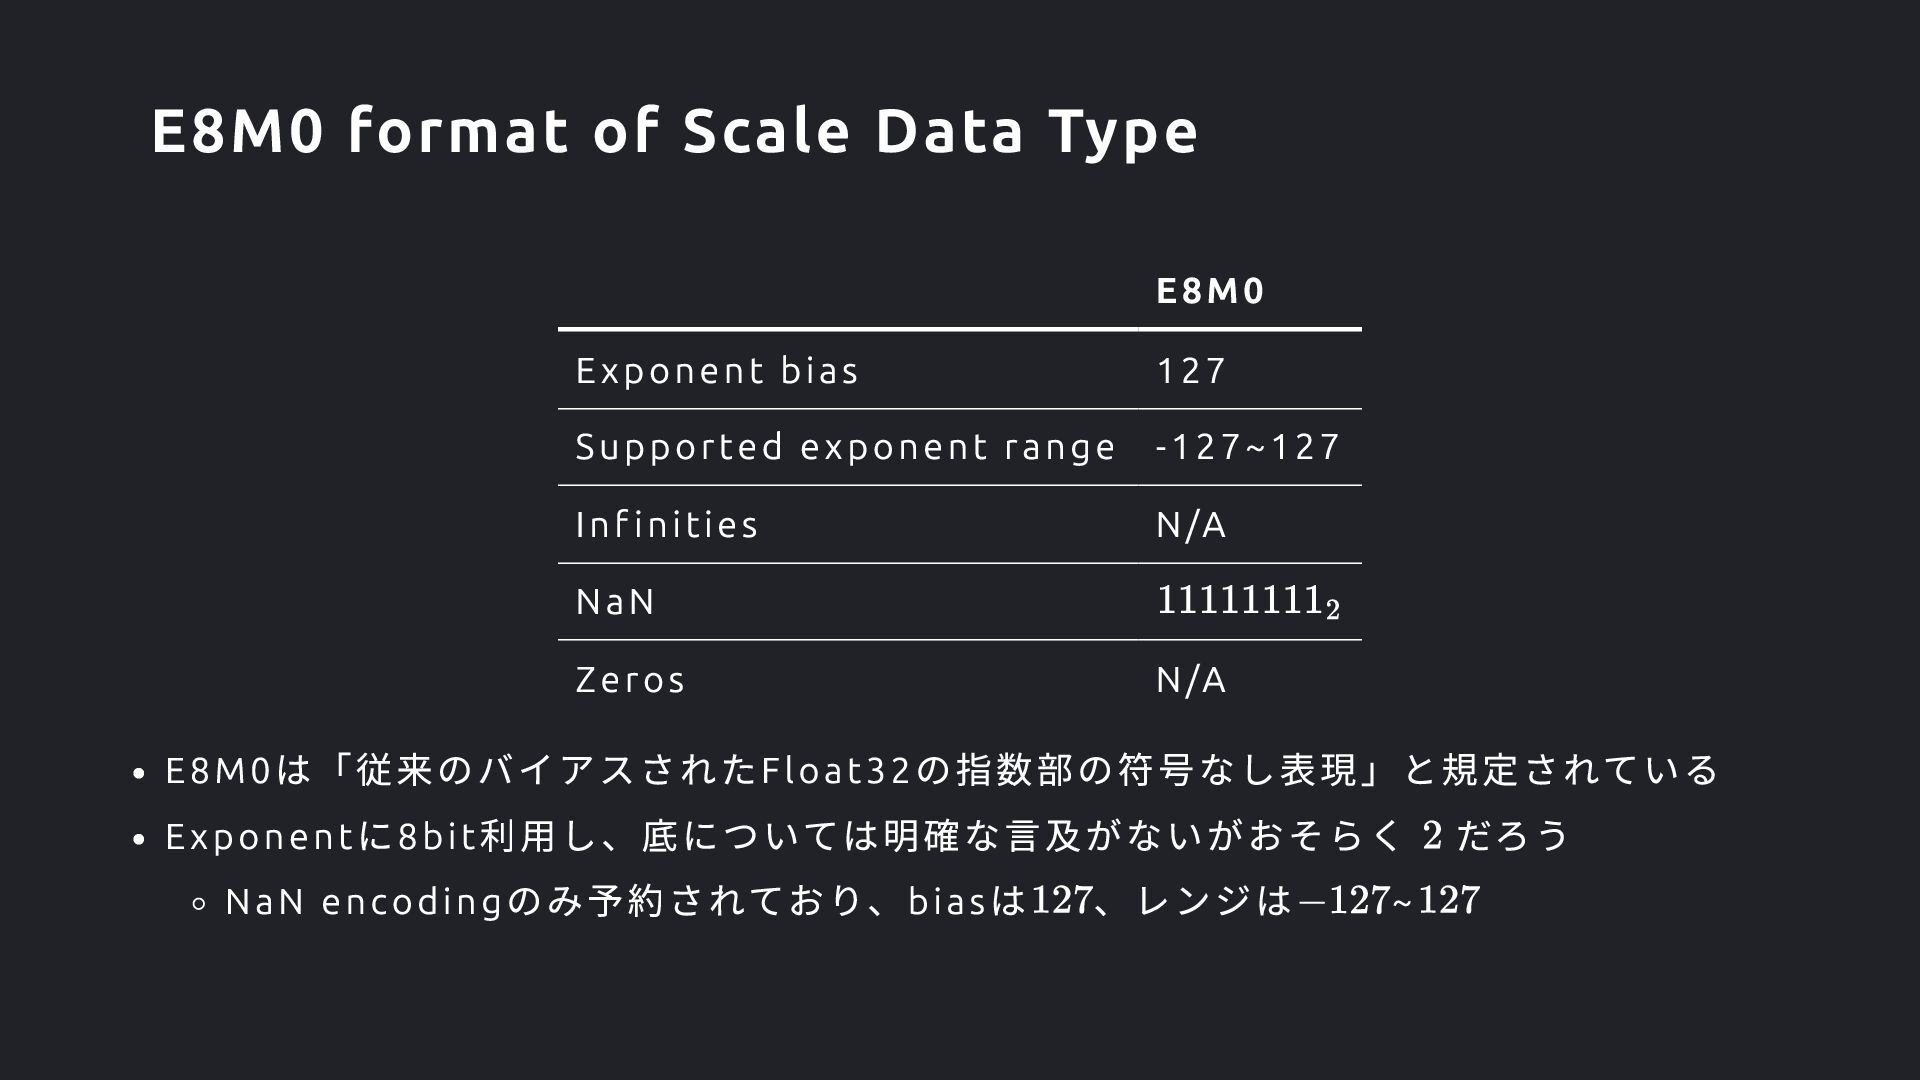Select the NaN binary value 11111111
Screen dimensions: 1920x1080
coord(1248,602)
